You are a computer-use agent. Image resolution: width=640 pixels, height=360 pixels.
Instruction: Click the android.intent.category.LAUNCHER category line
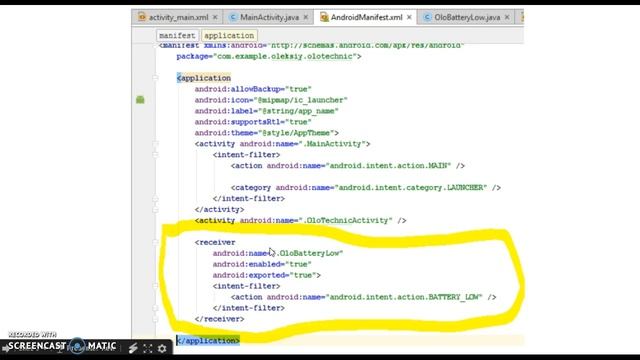366,188
